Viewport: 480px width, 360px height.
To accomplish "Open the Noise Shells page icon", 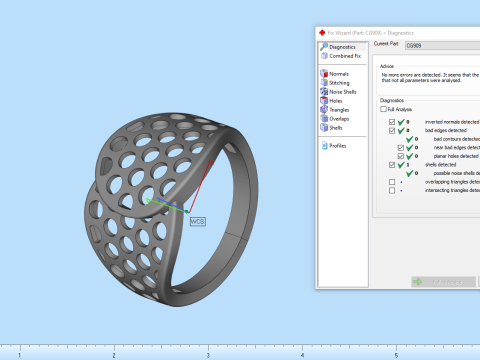I will 324,91.
